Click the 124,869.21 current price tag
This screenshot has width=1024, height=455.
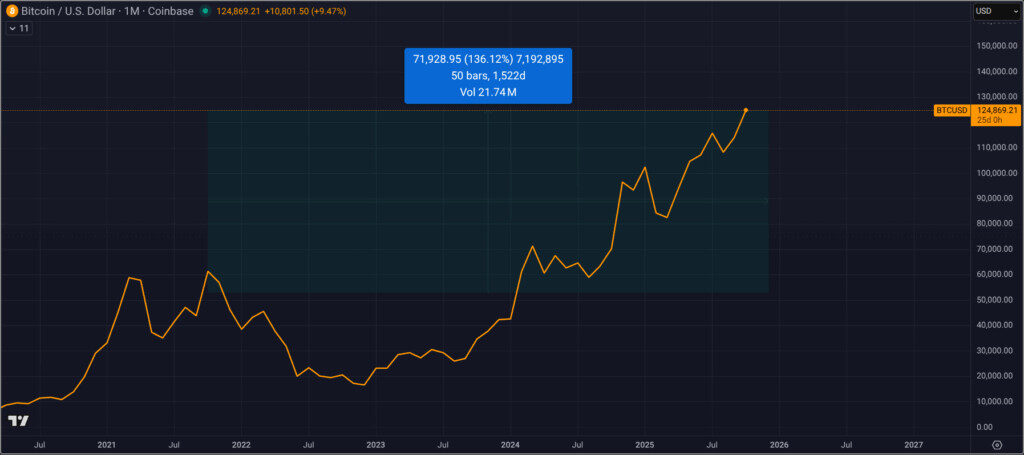(x=997, y=110)
